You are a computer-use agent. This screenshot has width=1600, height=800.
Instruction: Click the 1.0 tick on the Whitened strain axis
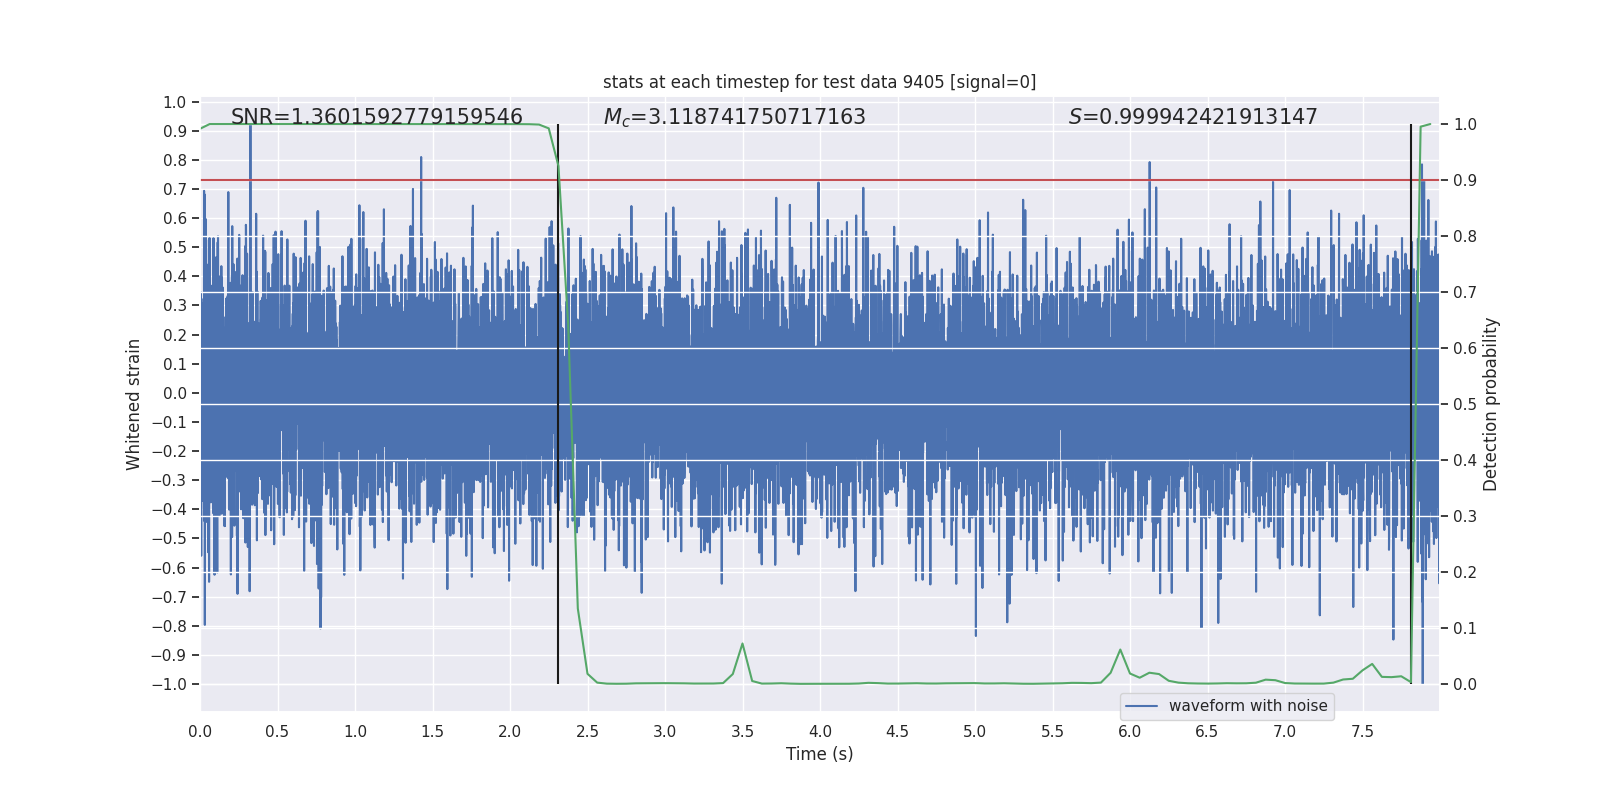[x=175, y=102]
